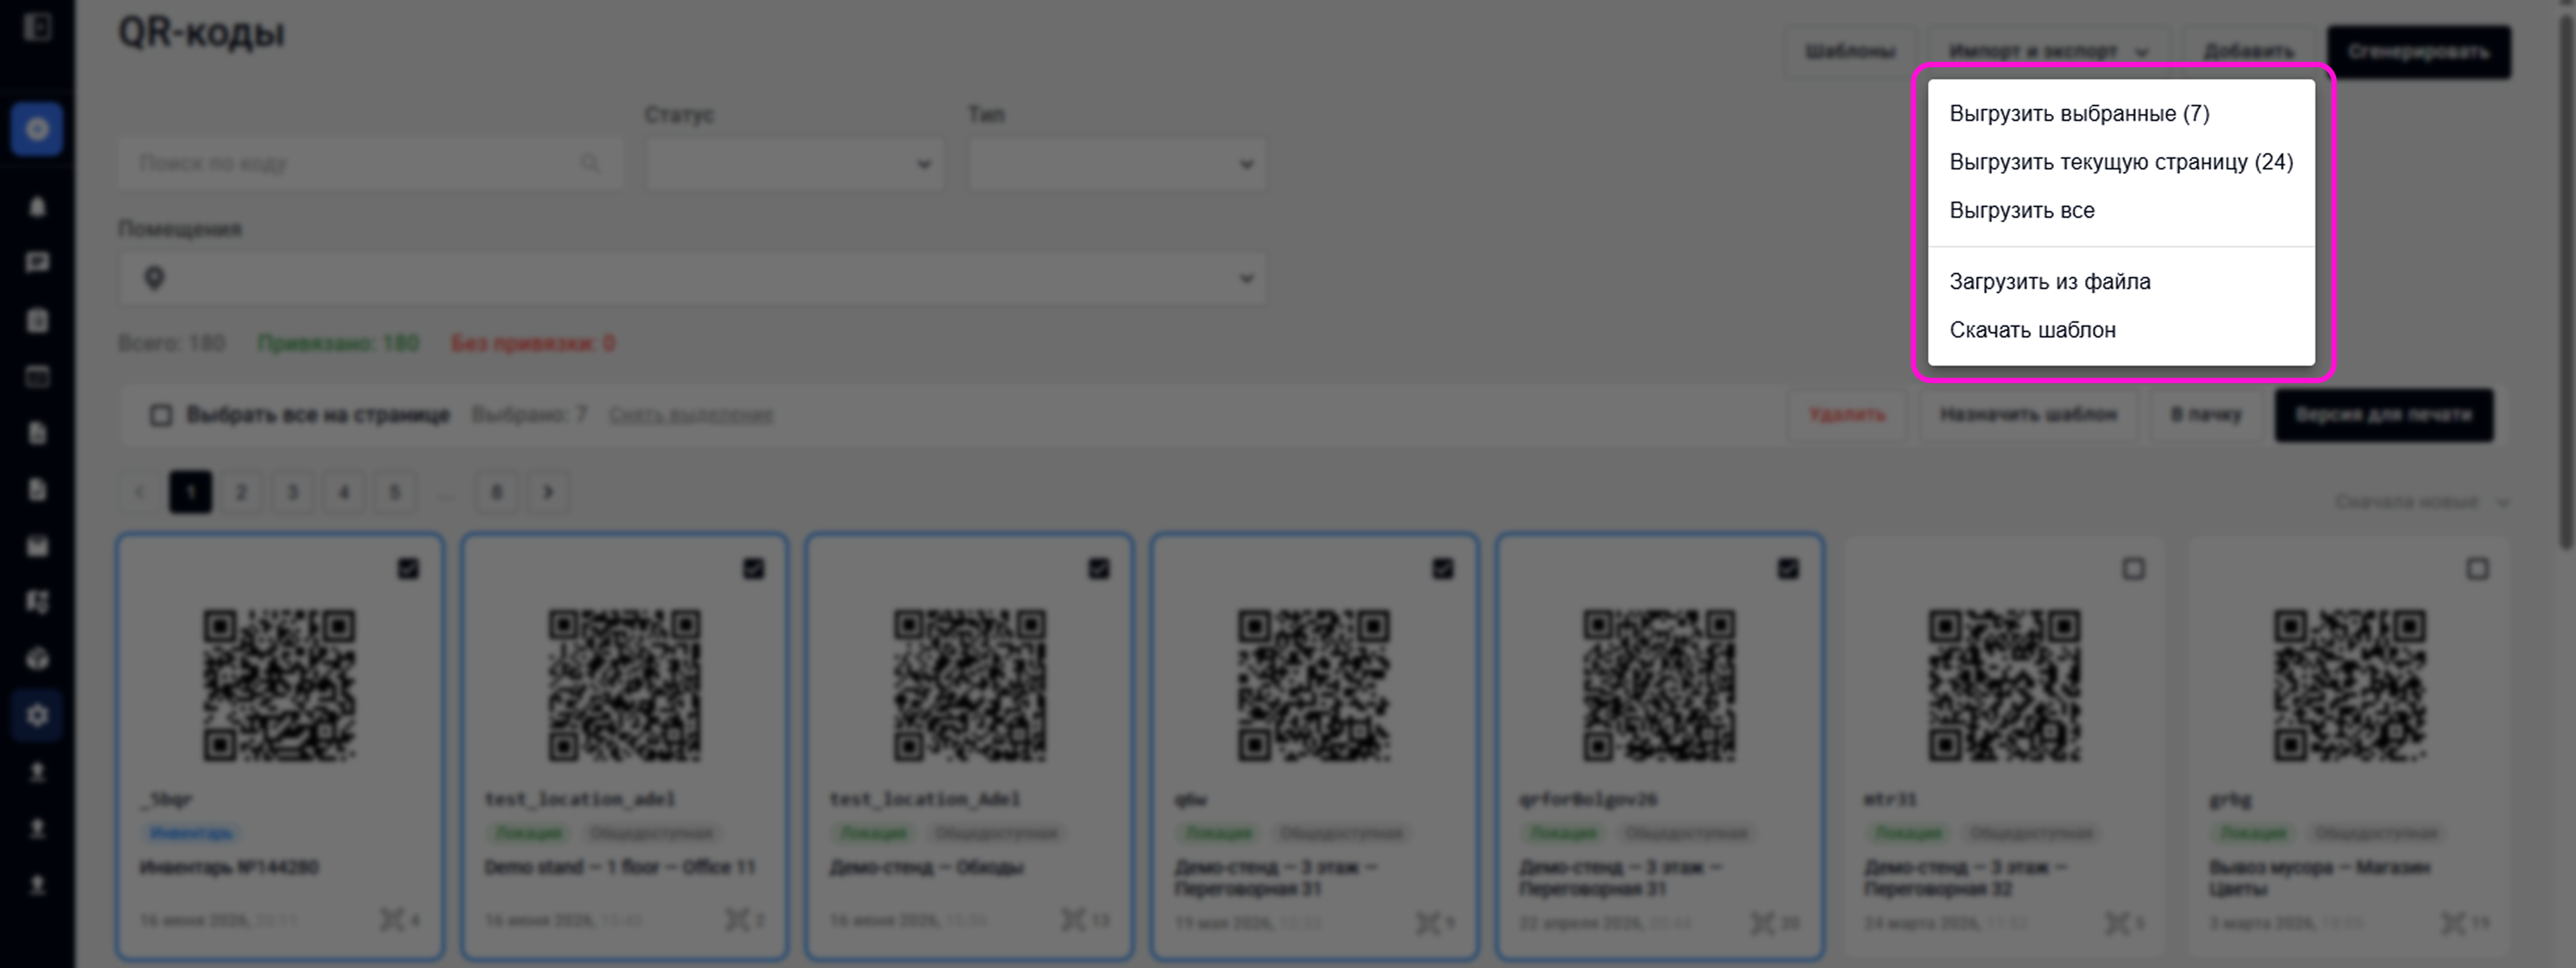The image size is (2576, 968).
Task: Click the 'Добавить' button
Action: (2248, 51)
